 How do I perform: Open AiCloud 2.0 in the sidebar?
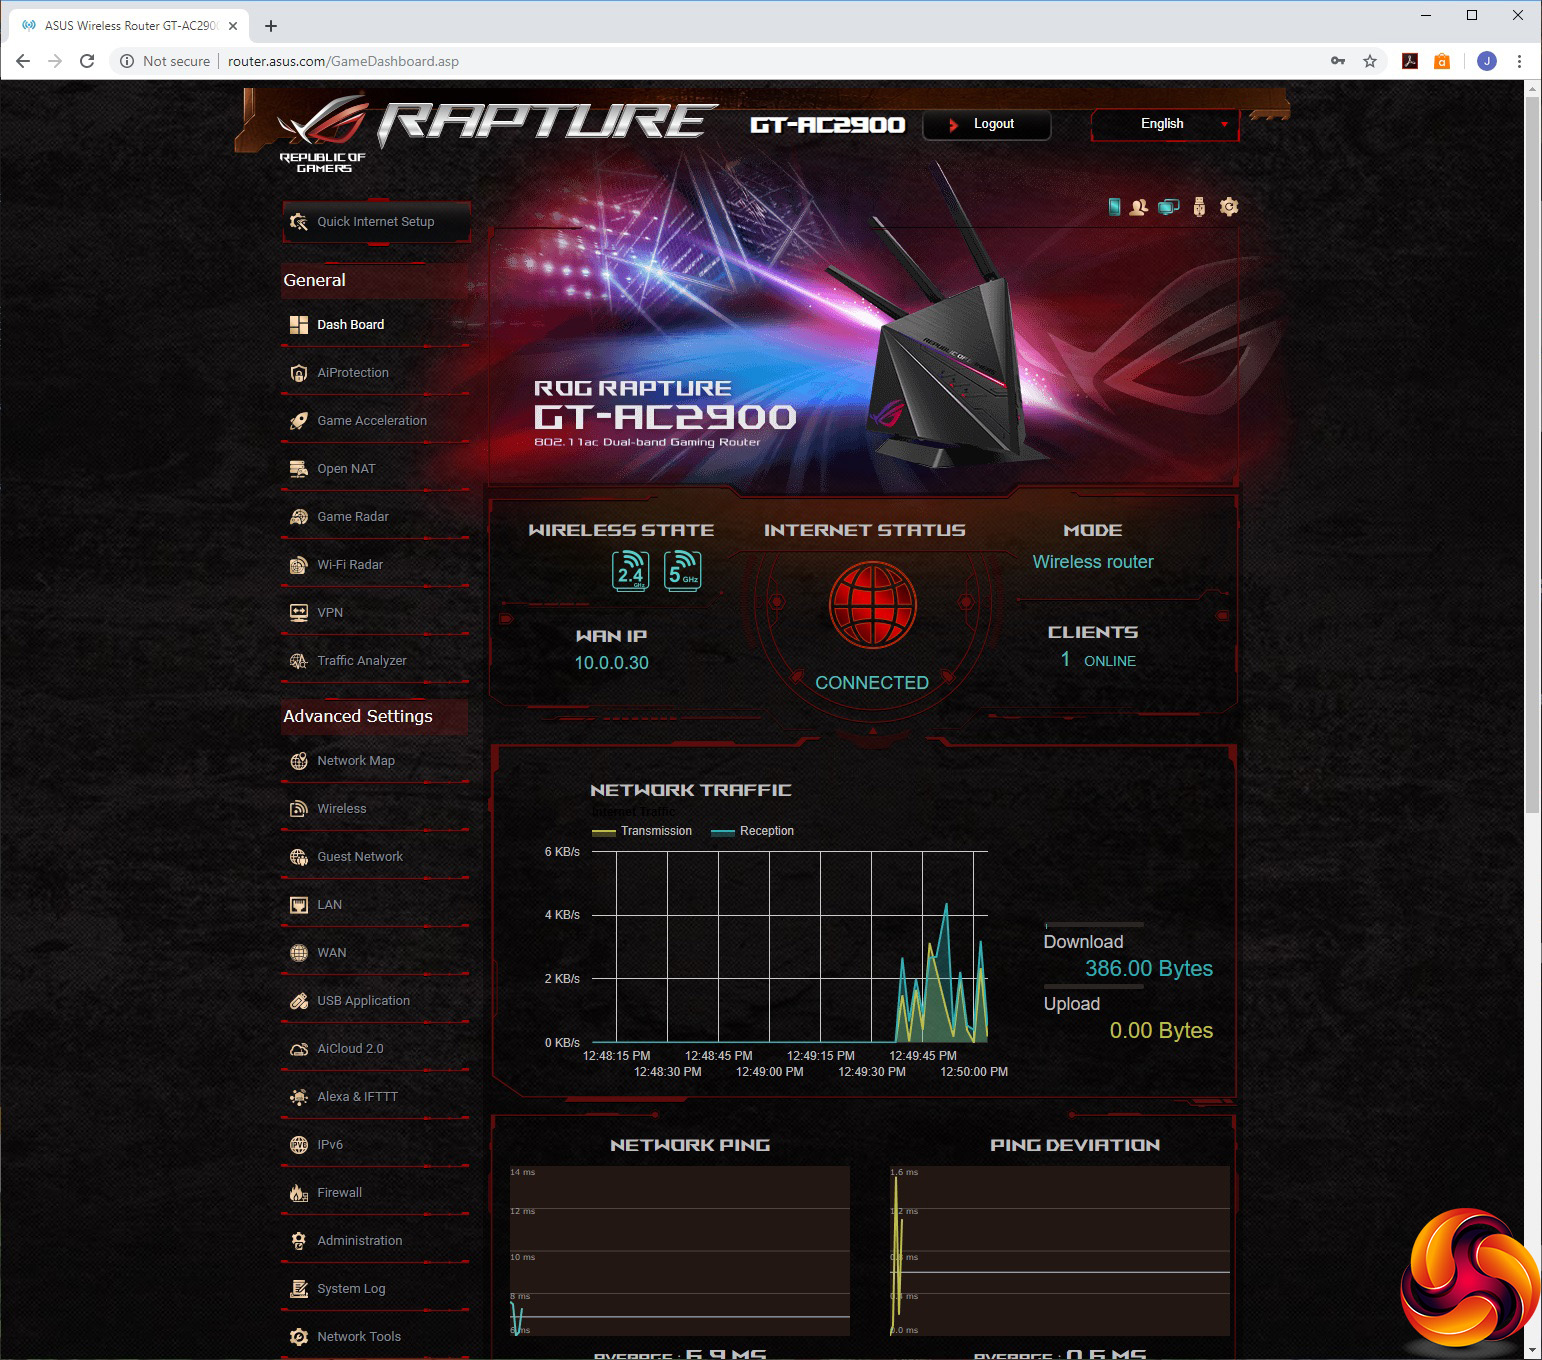[375, 1049]
